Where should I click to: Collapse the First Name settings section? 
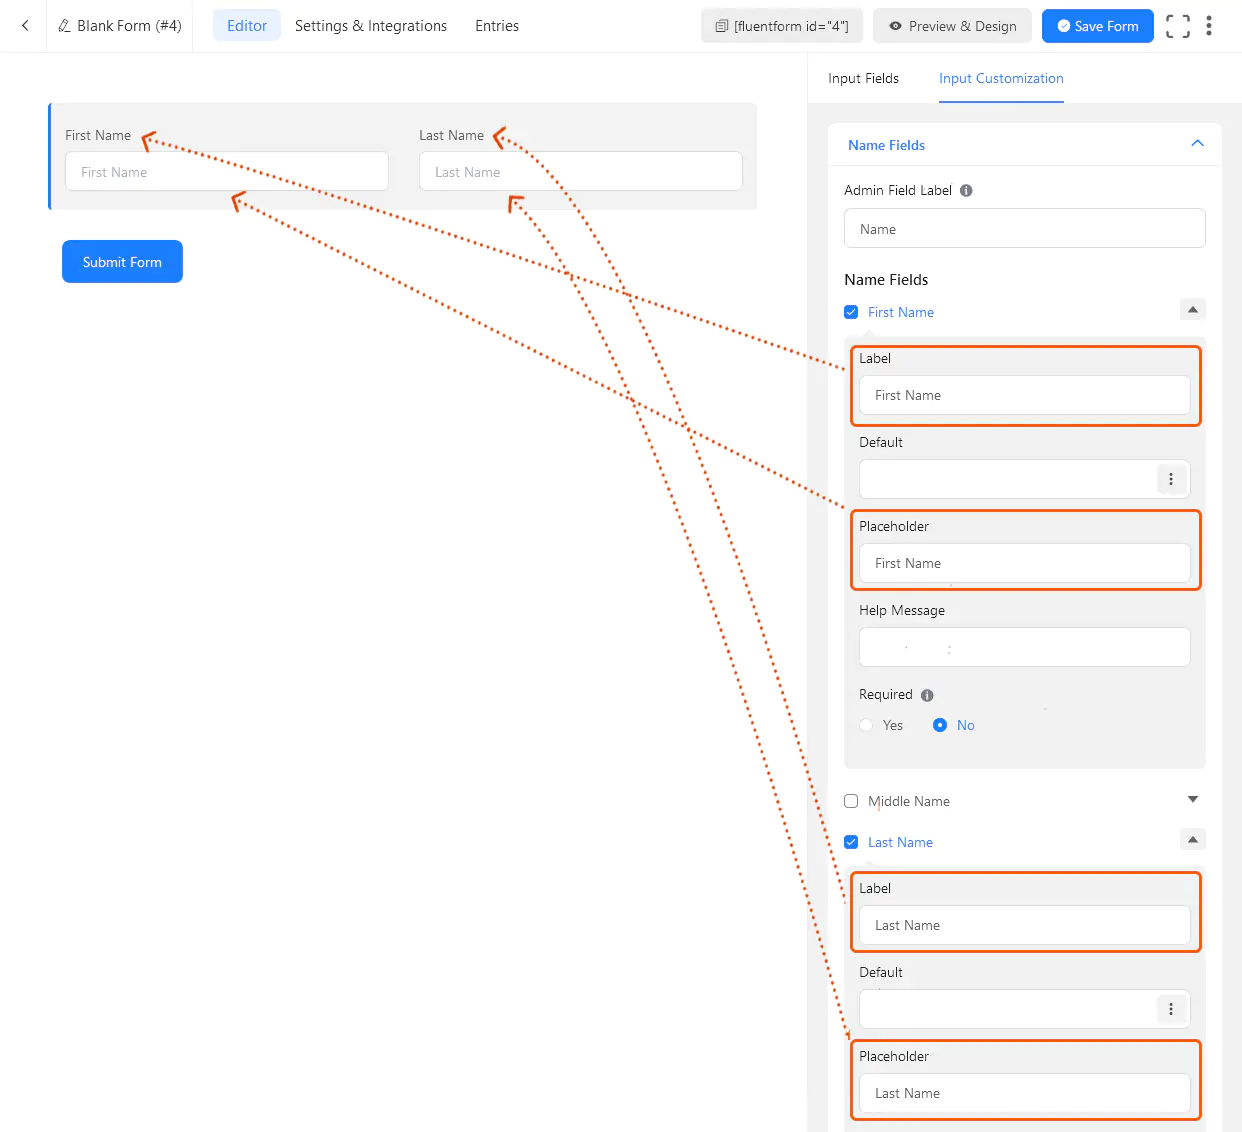click(1192, 309)
